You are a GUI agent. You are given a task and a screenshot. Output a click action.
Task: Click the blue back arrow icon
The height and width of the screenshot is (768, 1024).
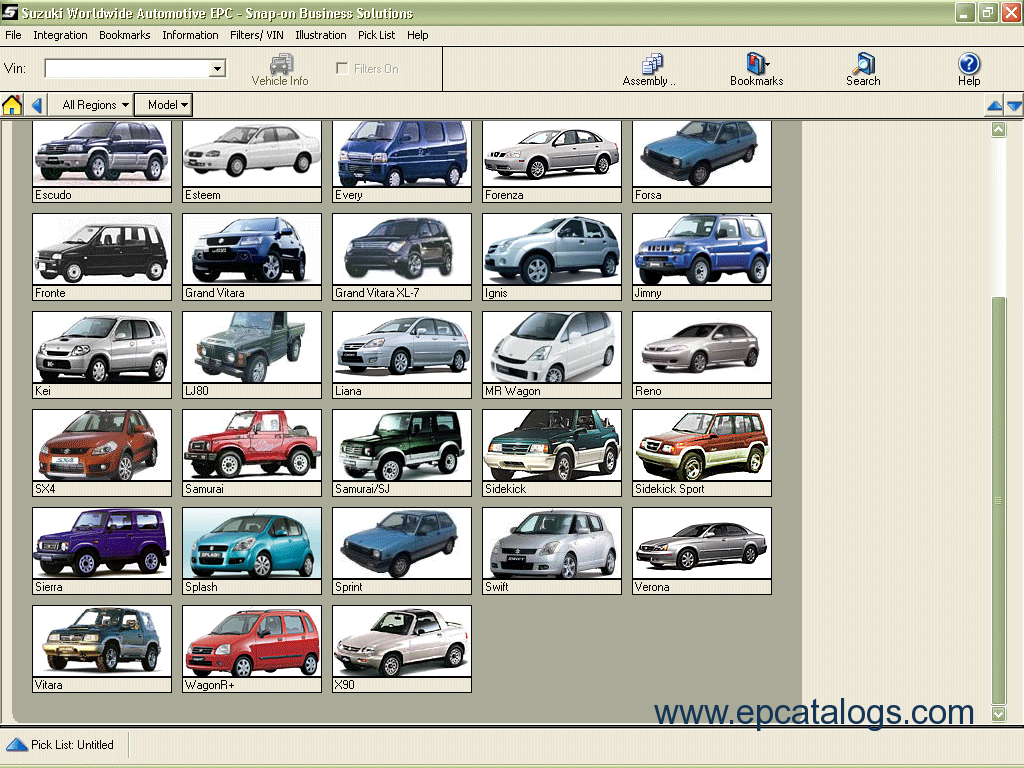37,105
